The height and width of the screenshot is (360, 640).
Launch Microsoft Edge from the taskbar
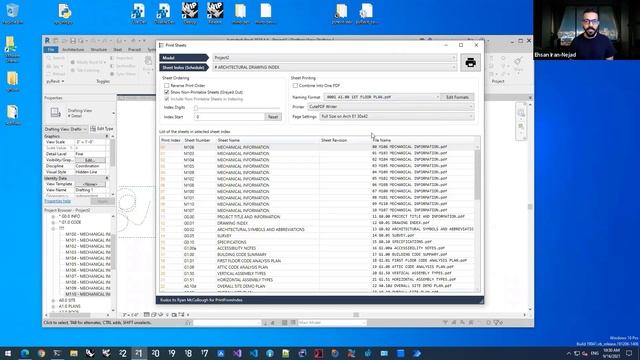[25, 353]
